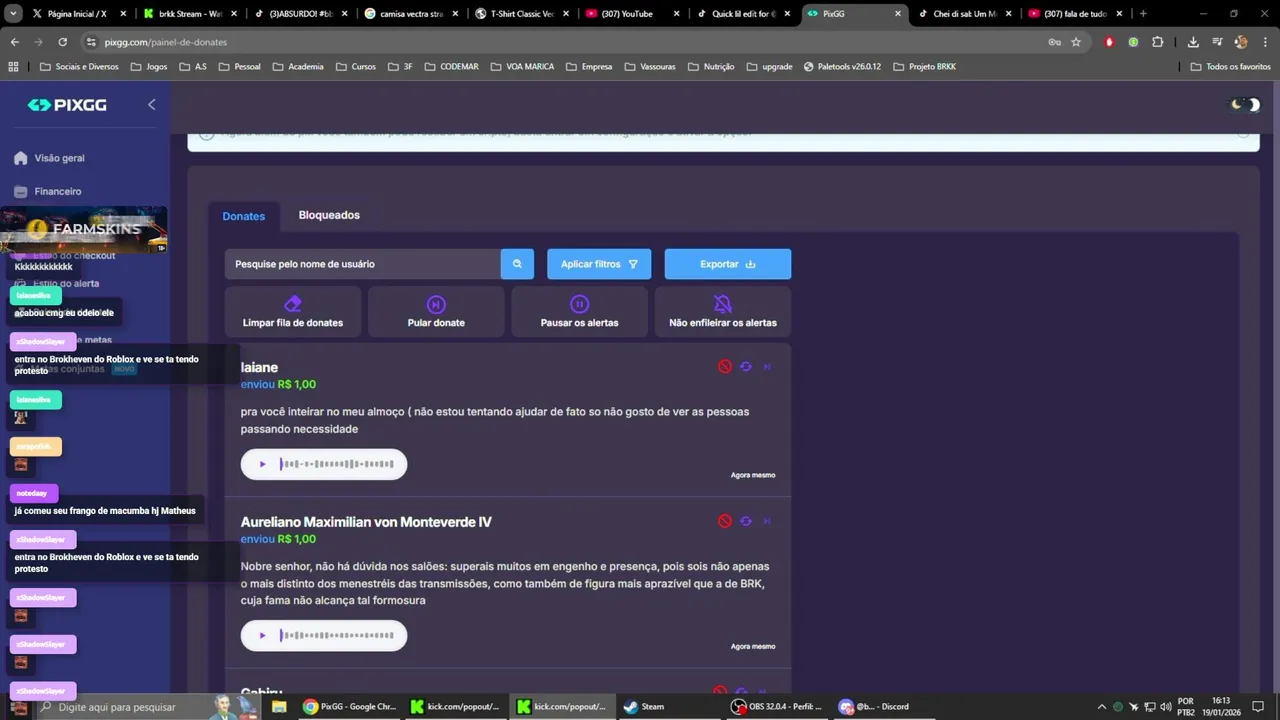This screenshot has width=1280, height=720.
Task: Seek in Aureliano Maximilian's audio waveform
Action: pyautogui.click(x=337, y=635)
